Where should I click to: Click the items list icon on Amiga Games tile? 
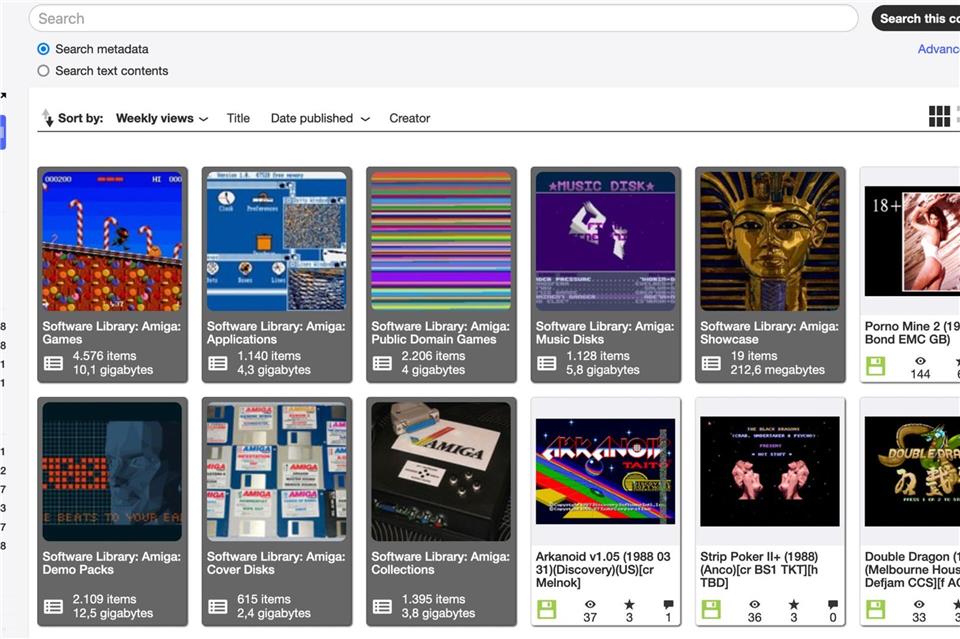[x=54, y=363]
